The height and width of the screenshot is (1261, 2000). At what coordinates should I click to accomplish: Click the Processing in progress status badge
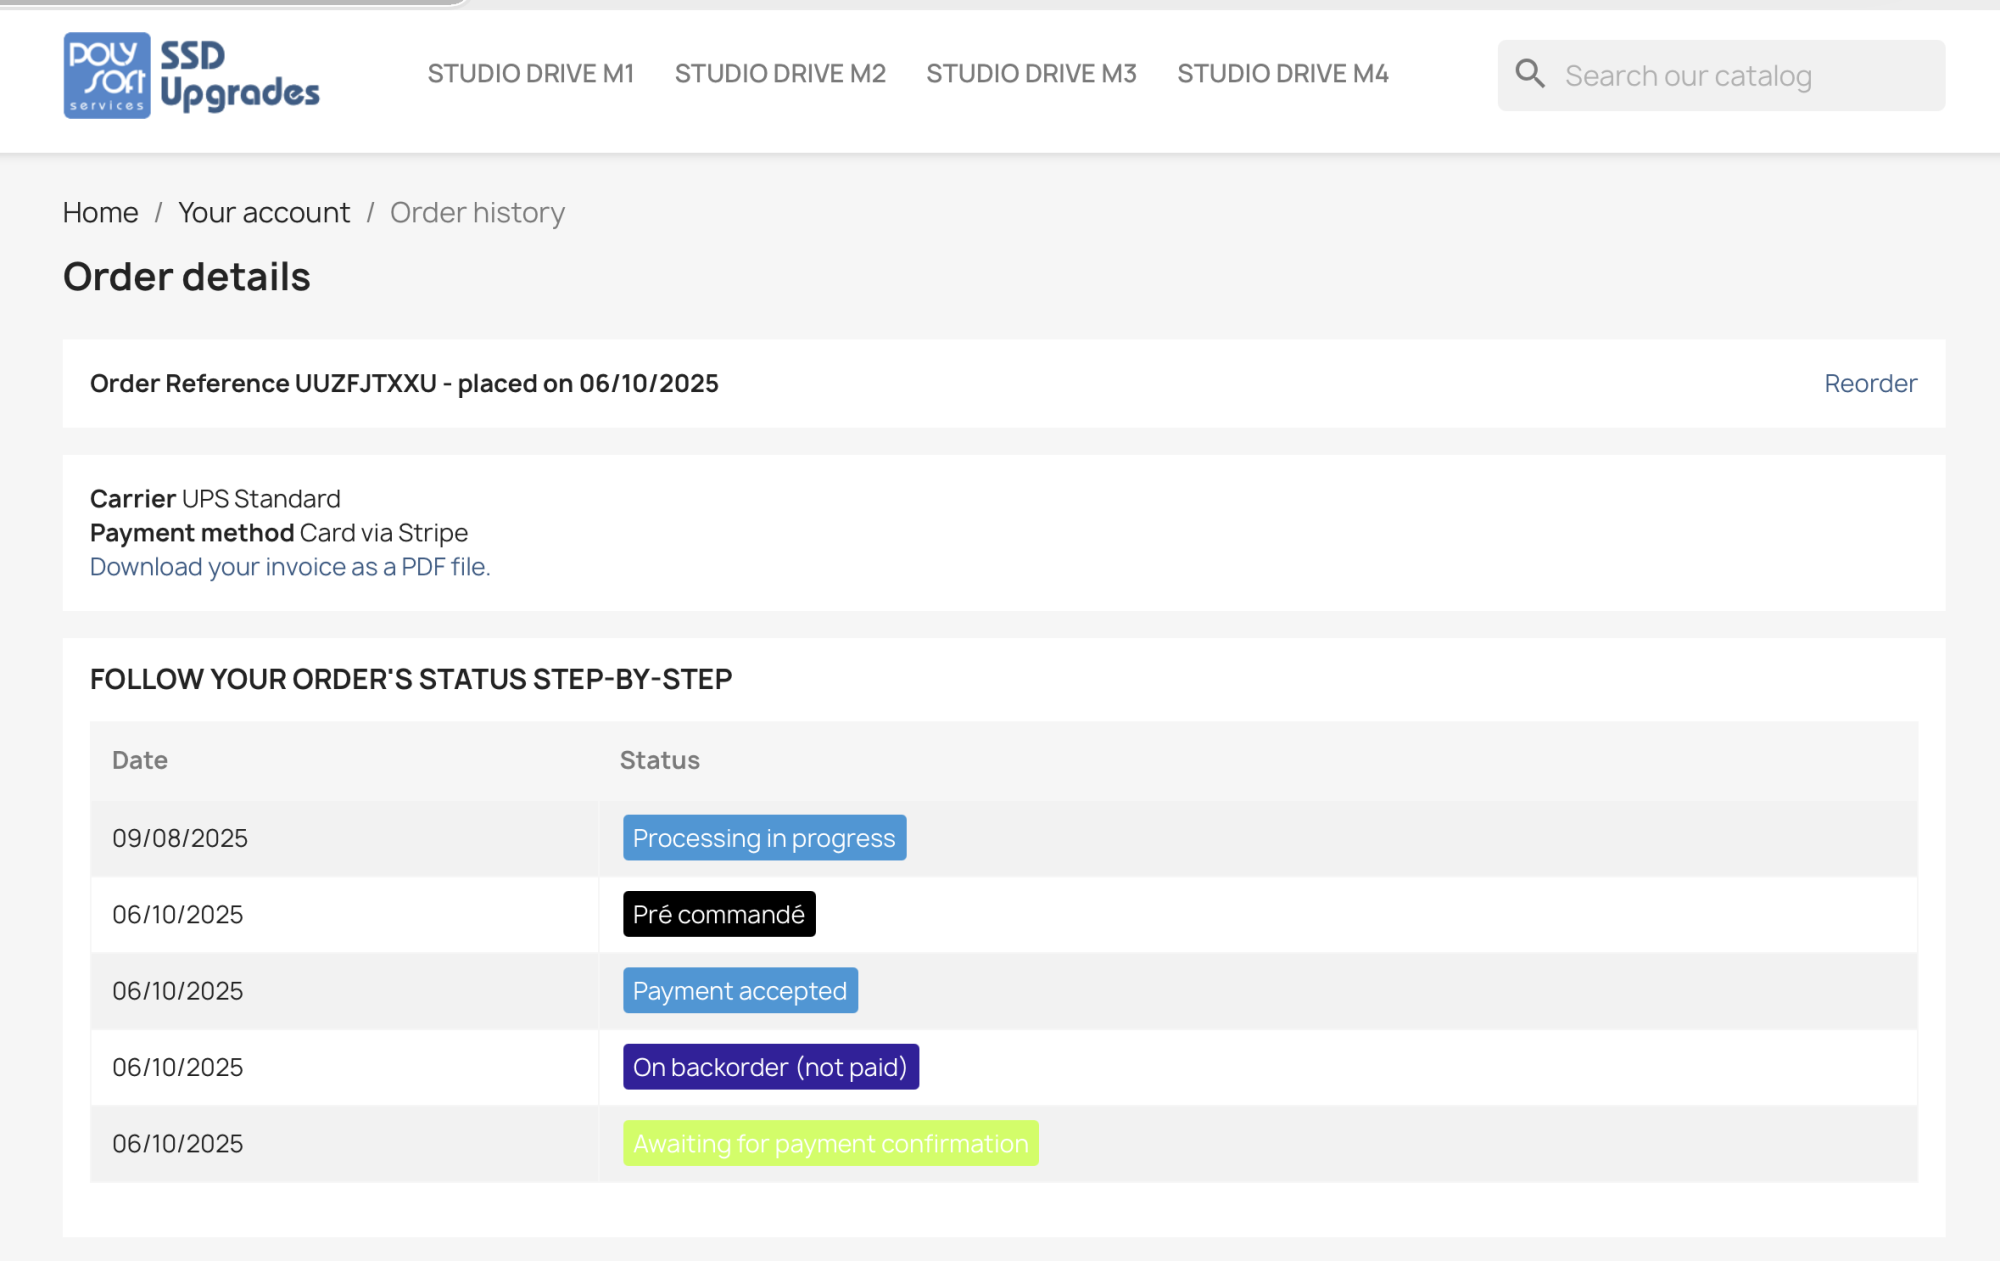pos(764,838)
